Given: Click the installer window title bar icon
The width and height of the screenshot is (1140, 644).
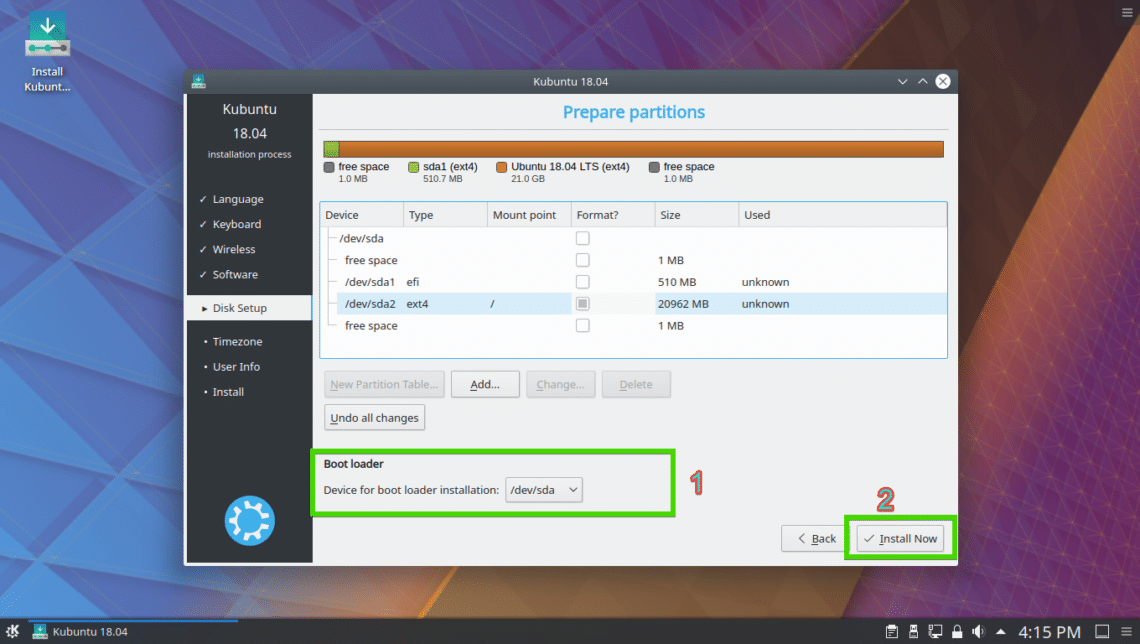Looking at the screenshot, I should [198, 81].
